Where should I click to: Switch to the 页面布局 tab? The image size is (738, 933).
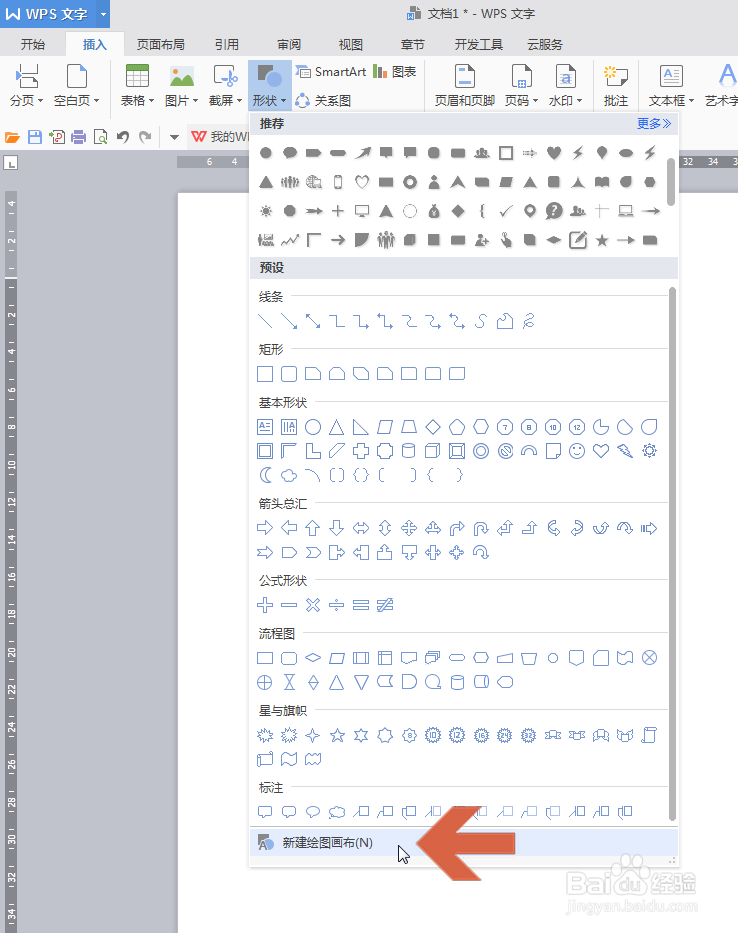click(161, 45)
